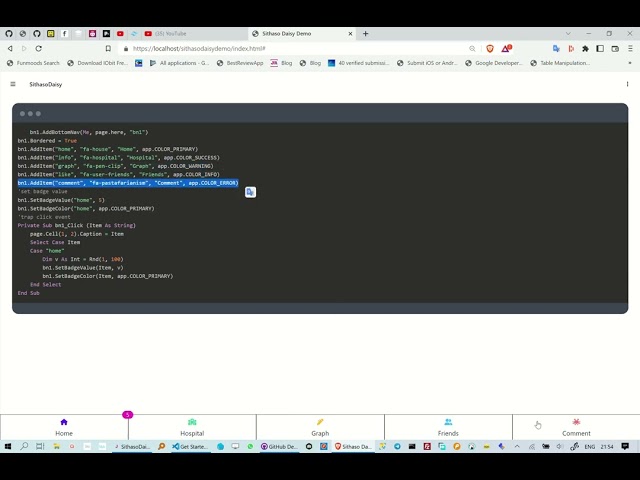Open Table Manipulation bookmark
The height and width of the screenshot is (480, 640).
(560, 63)
